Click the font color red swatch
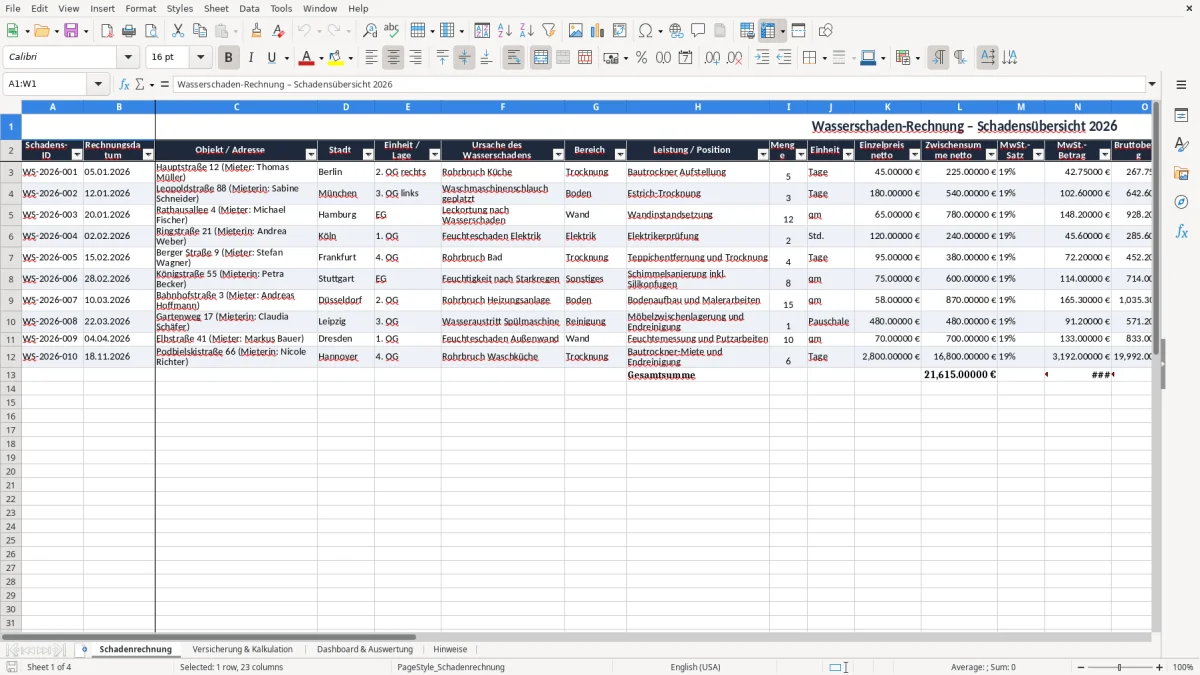The width and height of the screenshot is (1200, 675). click(x=306, y=58)
